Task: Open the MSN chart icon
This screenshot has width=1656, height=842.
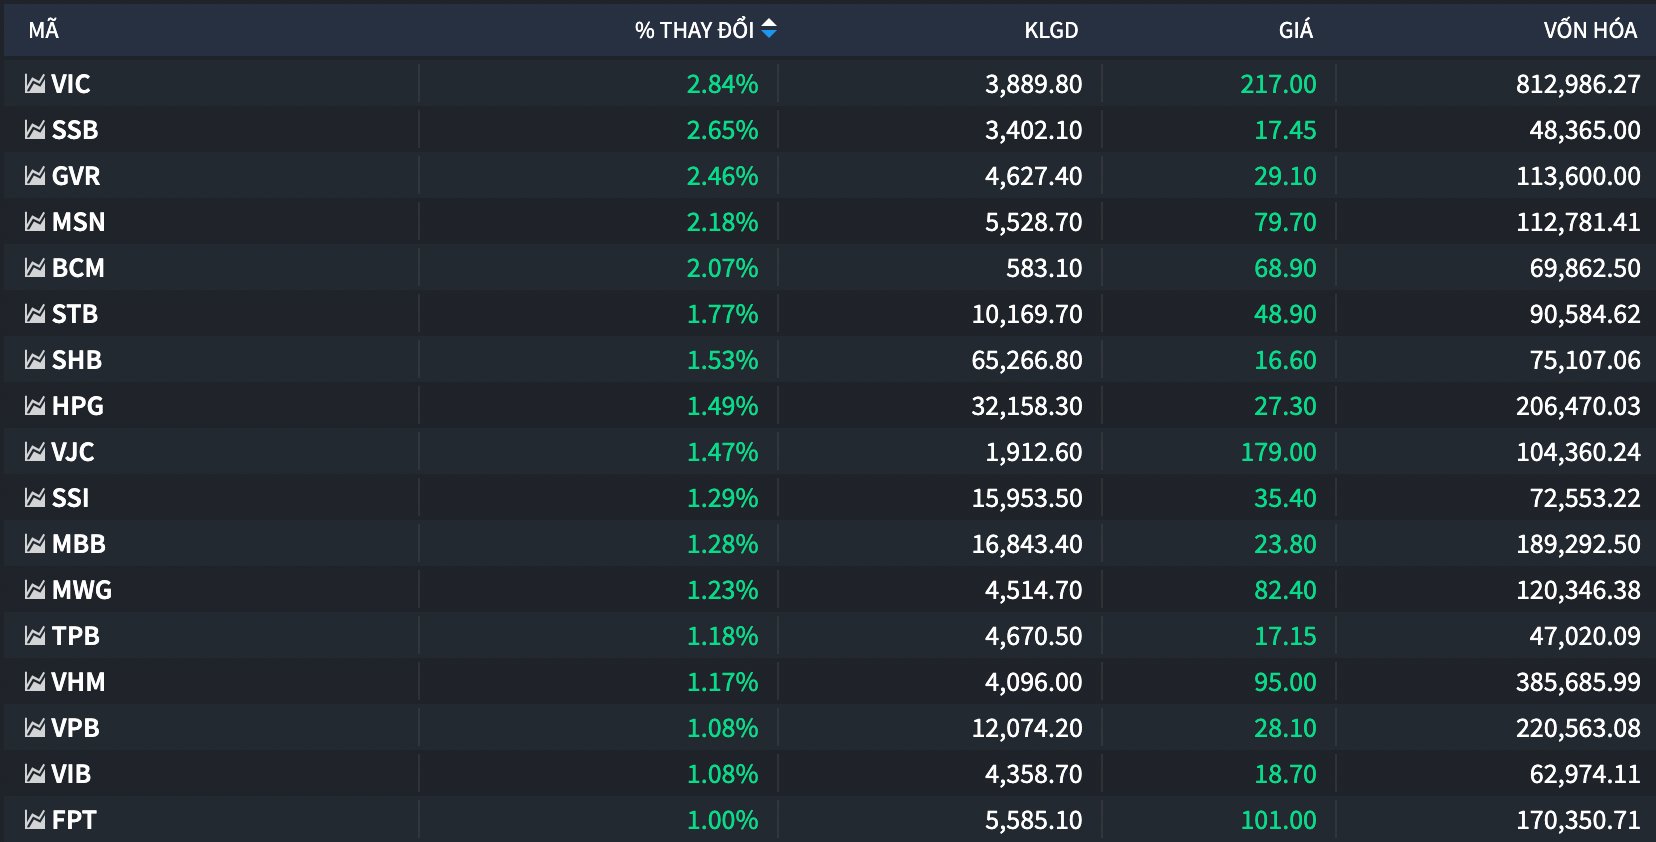Action: coord(35,222)
